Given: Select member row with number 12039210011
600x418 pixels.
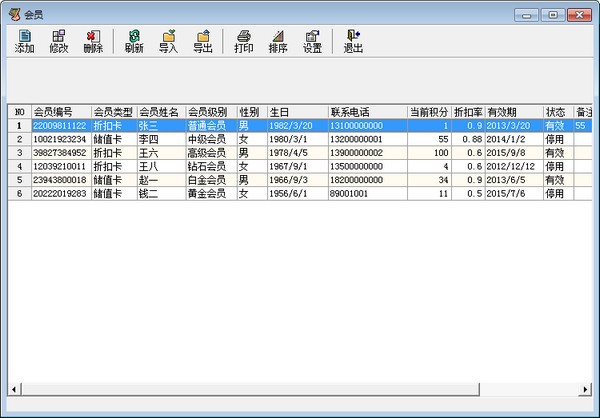Looking at the screenshot, I should [60, 166].
